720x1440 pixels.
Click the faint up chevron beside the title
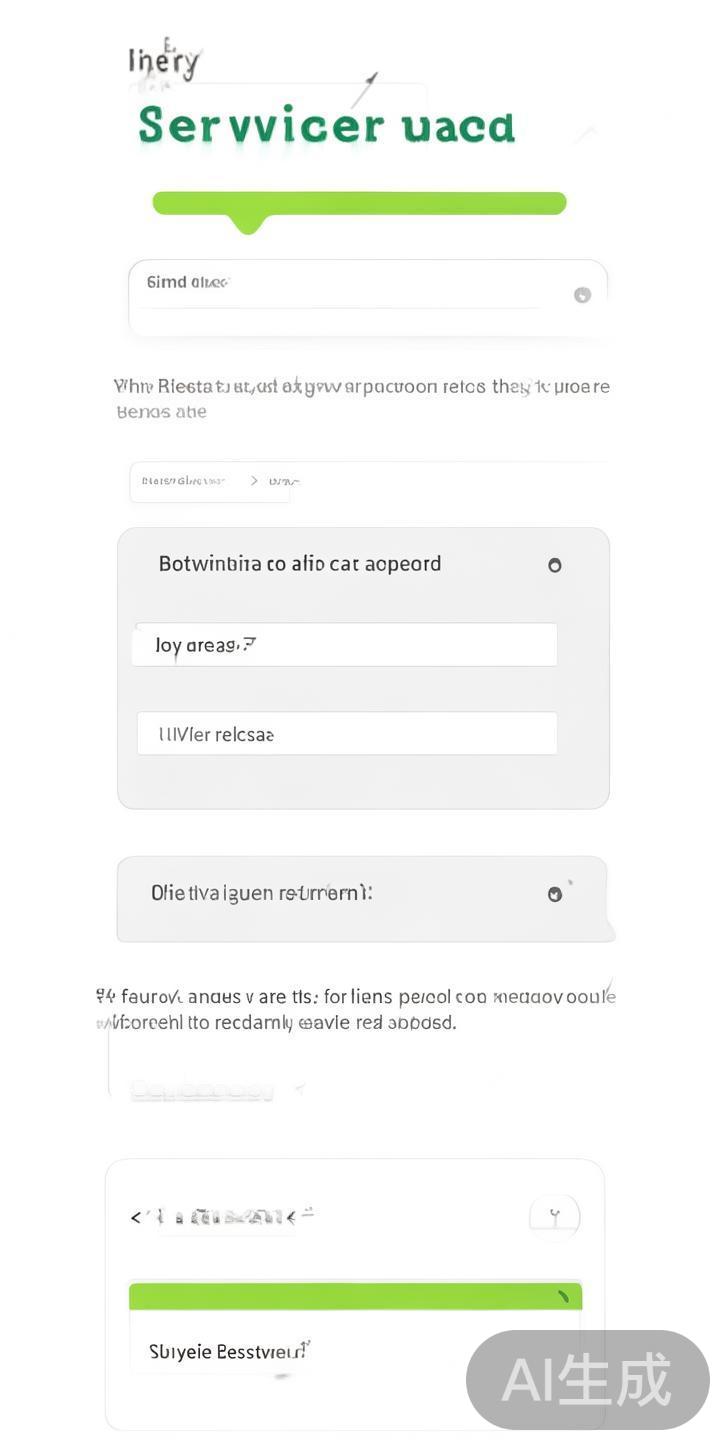pyautogui.click(x=587, y=133)
